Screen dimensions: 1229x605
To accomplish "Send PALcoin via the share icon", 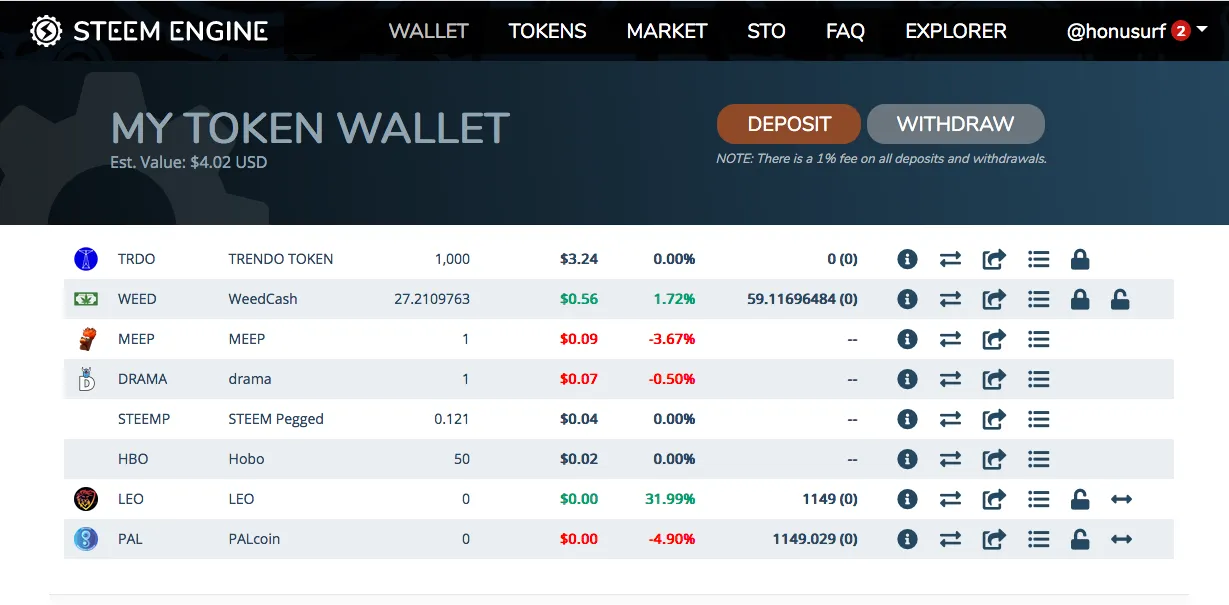I will (994, 539).
